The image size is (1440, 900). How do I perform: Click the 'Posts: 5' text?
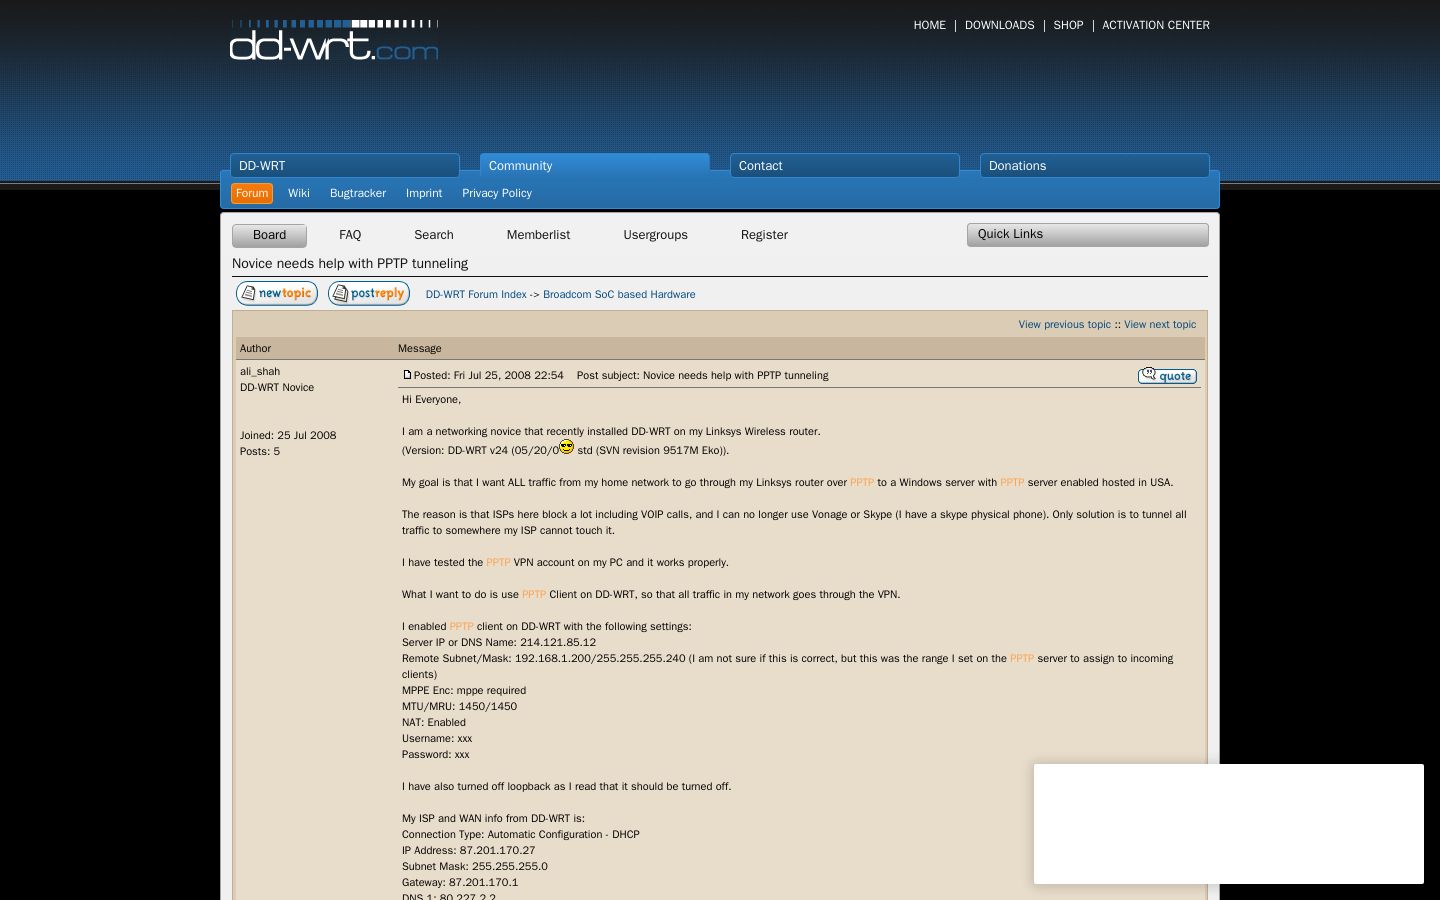pos(260,451)
